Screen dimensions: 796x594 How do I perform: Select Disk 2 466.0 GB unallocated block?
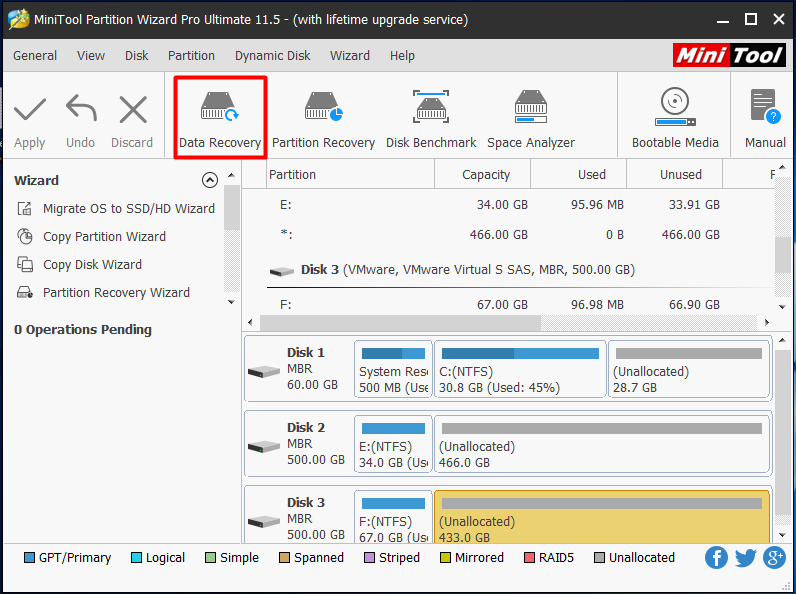602,444
